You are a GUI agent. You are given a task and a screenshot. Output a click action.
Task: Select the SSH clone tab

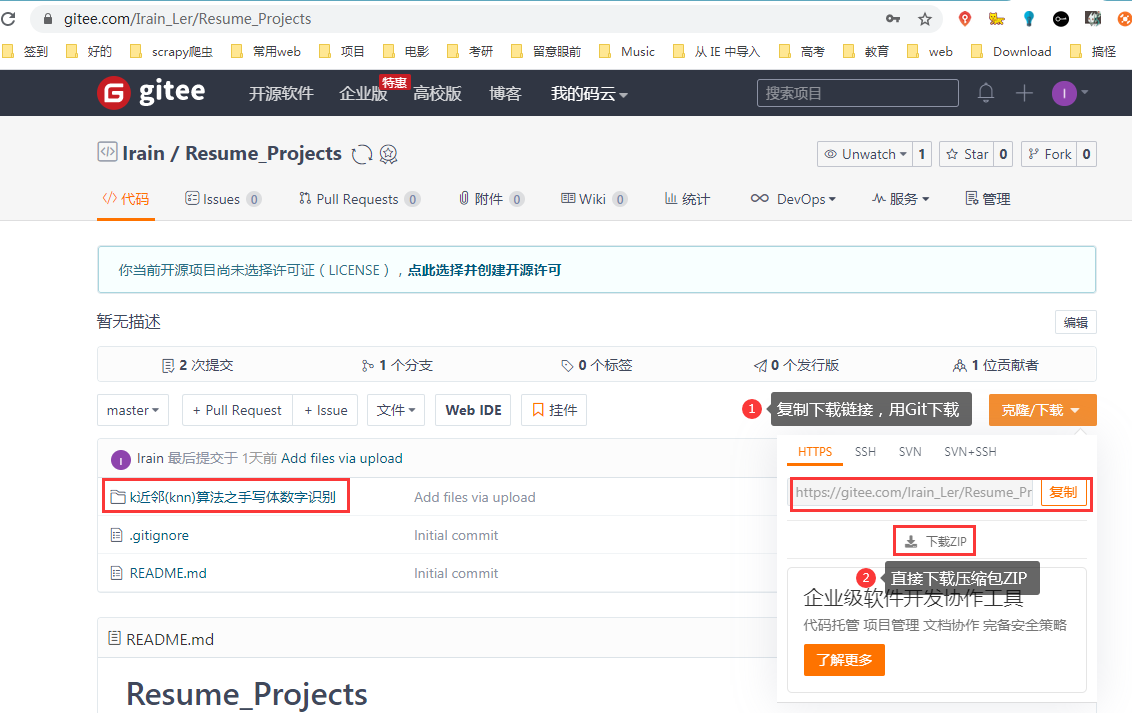click(865, 452)
